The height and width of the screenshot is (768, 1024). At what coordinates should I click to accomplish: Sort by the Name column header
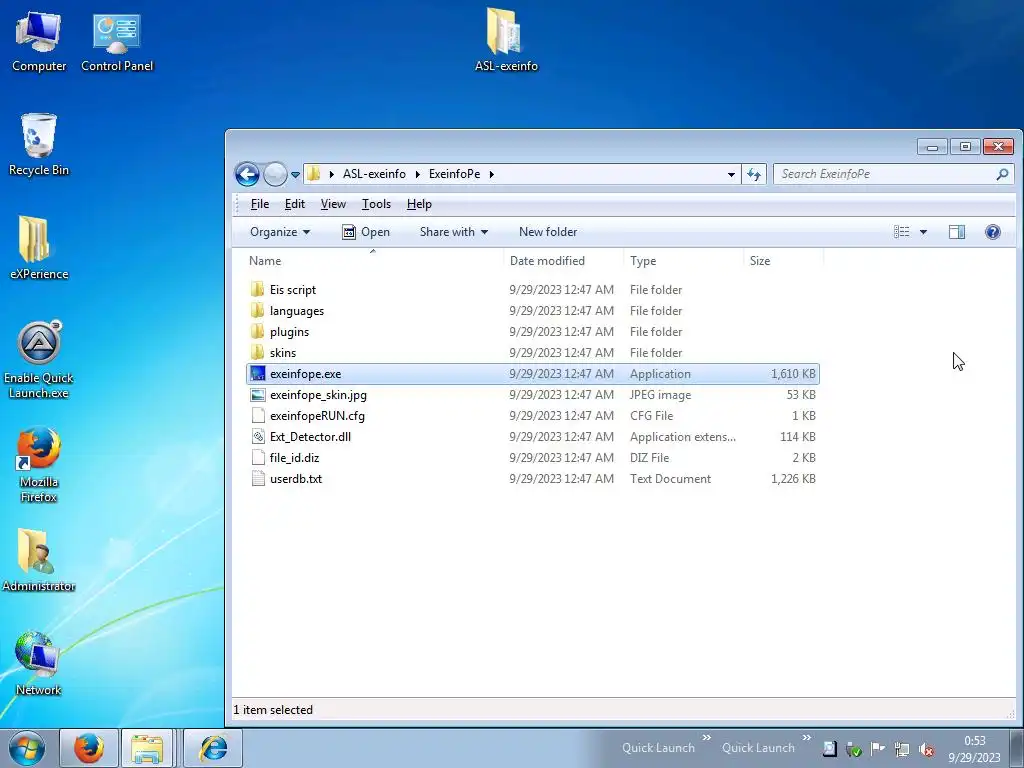pos(373,261)
